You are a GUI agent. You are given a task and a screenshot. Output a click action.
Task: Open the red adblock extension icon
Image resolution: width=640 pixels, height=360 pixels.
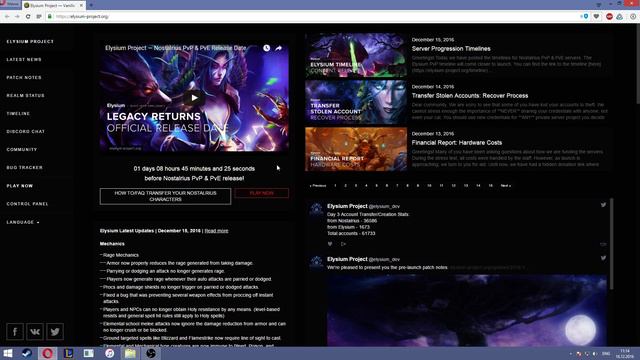pyautogui.click(x=609, y=17)
